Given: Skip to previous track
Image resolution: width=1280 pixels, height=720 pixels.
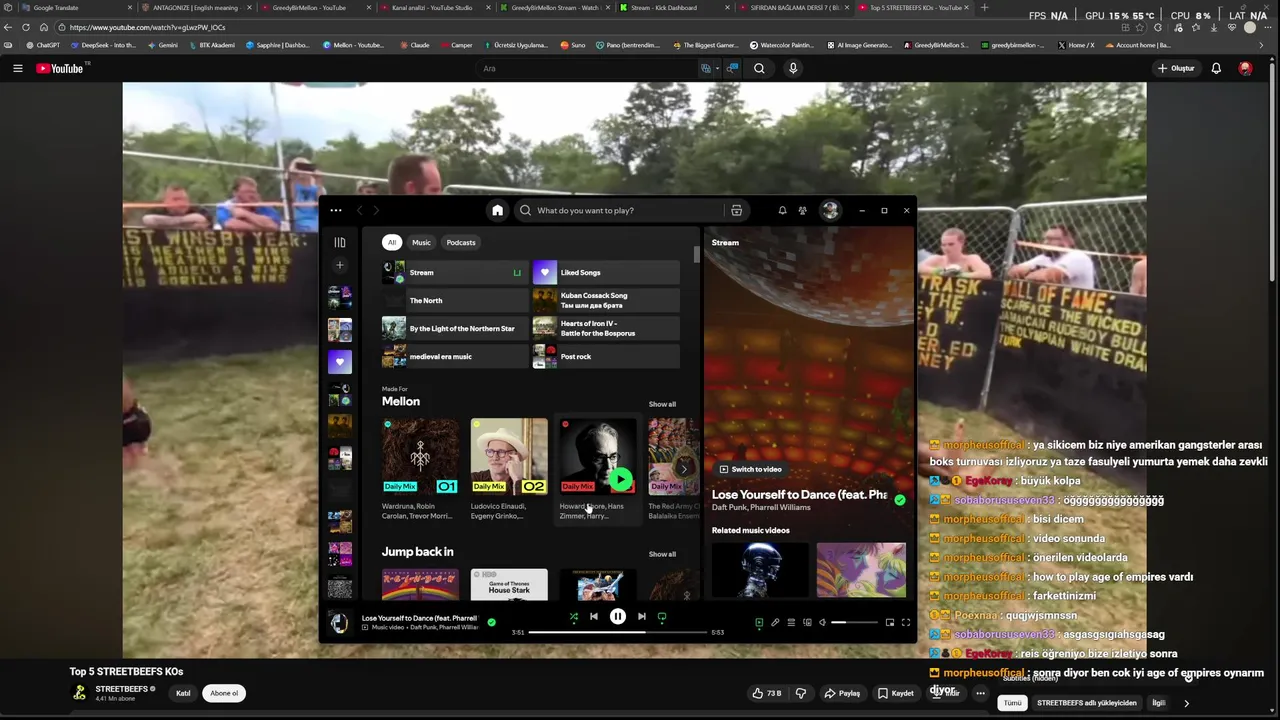Looking at the screenshot, I should [594, 617].
